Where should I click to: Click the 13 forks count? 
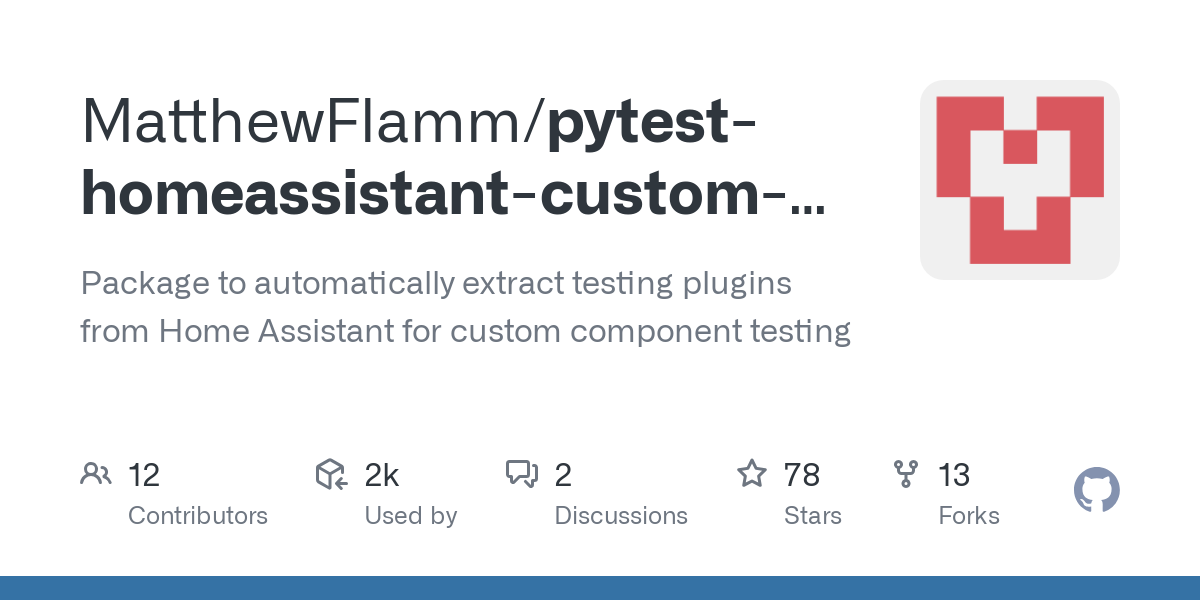(954, 475)
